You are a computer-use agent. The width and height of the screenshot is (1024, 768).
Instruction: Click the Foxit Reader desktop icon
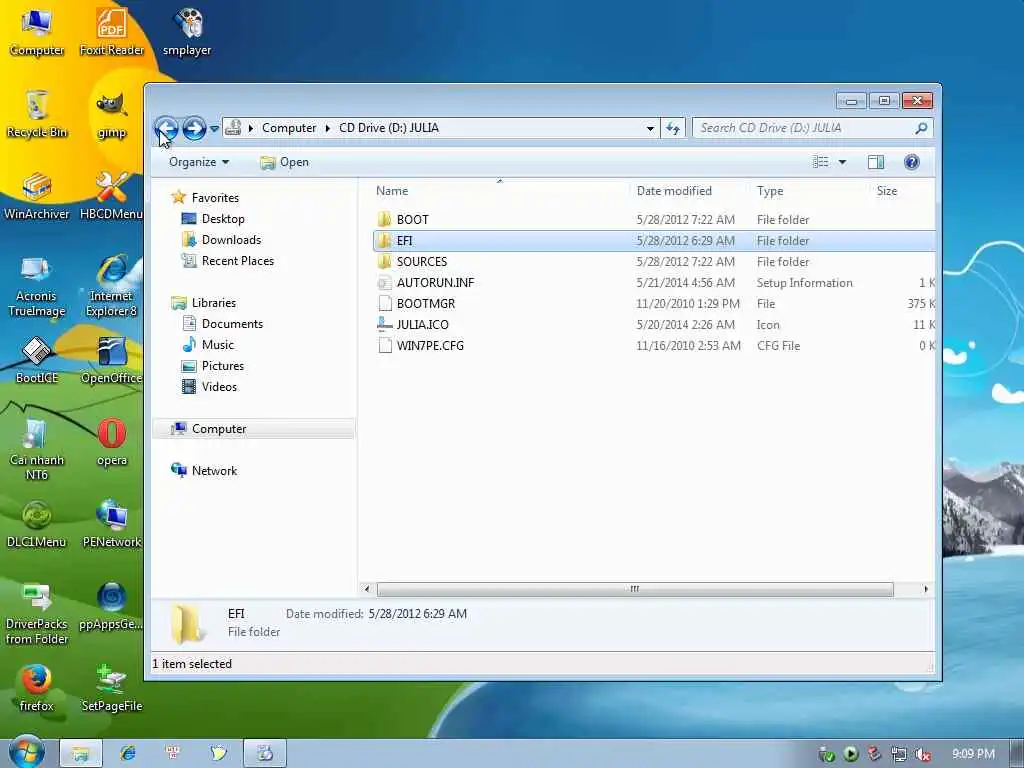112,31
